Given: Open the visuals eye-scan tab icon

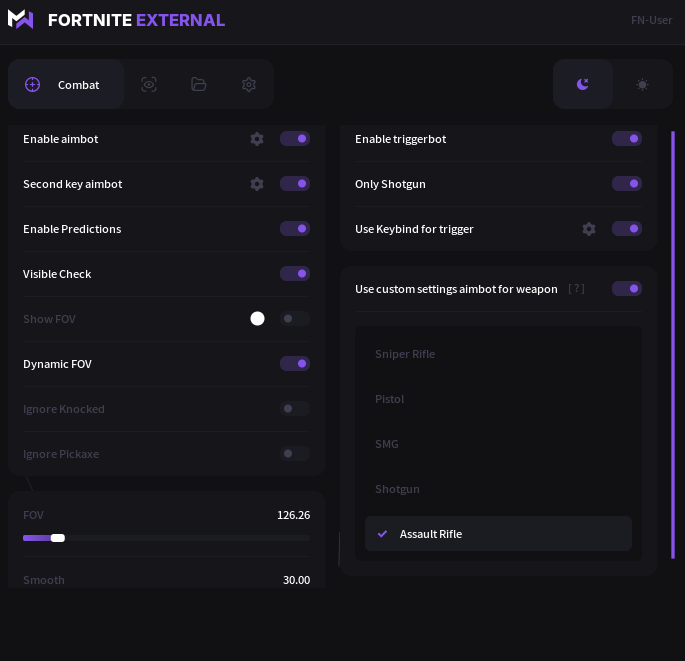Looking at the screenshot, I should pos(149,84).
